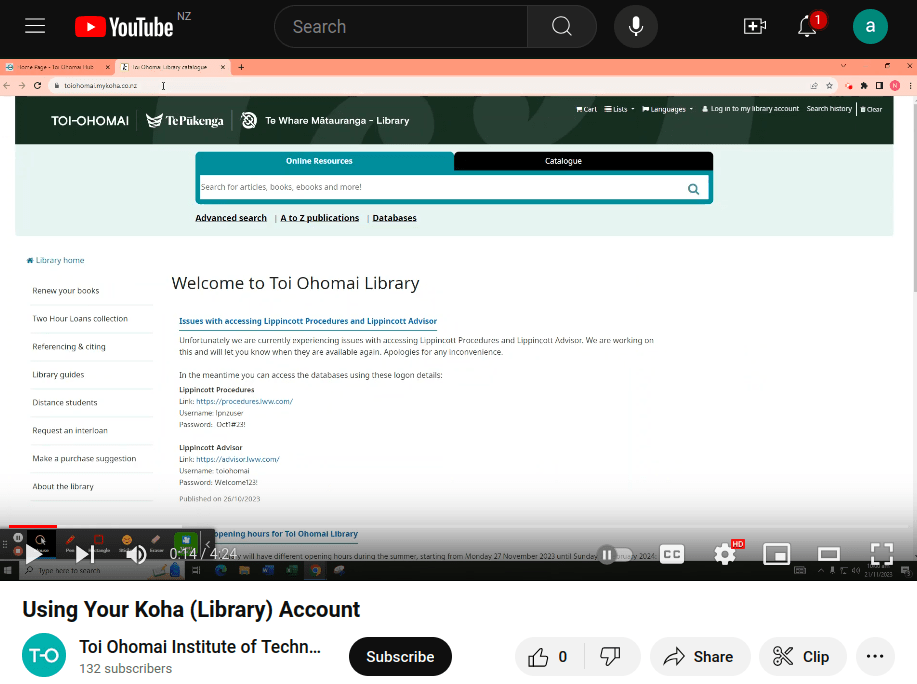This screenshot has width=917, height=684.
Task: Expand the Languages dropdown
Action: click(x=667, y=109)
